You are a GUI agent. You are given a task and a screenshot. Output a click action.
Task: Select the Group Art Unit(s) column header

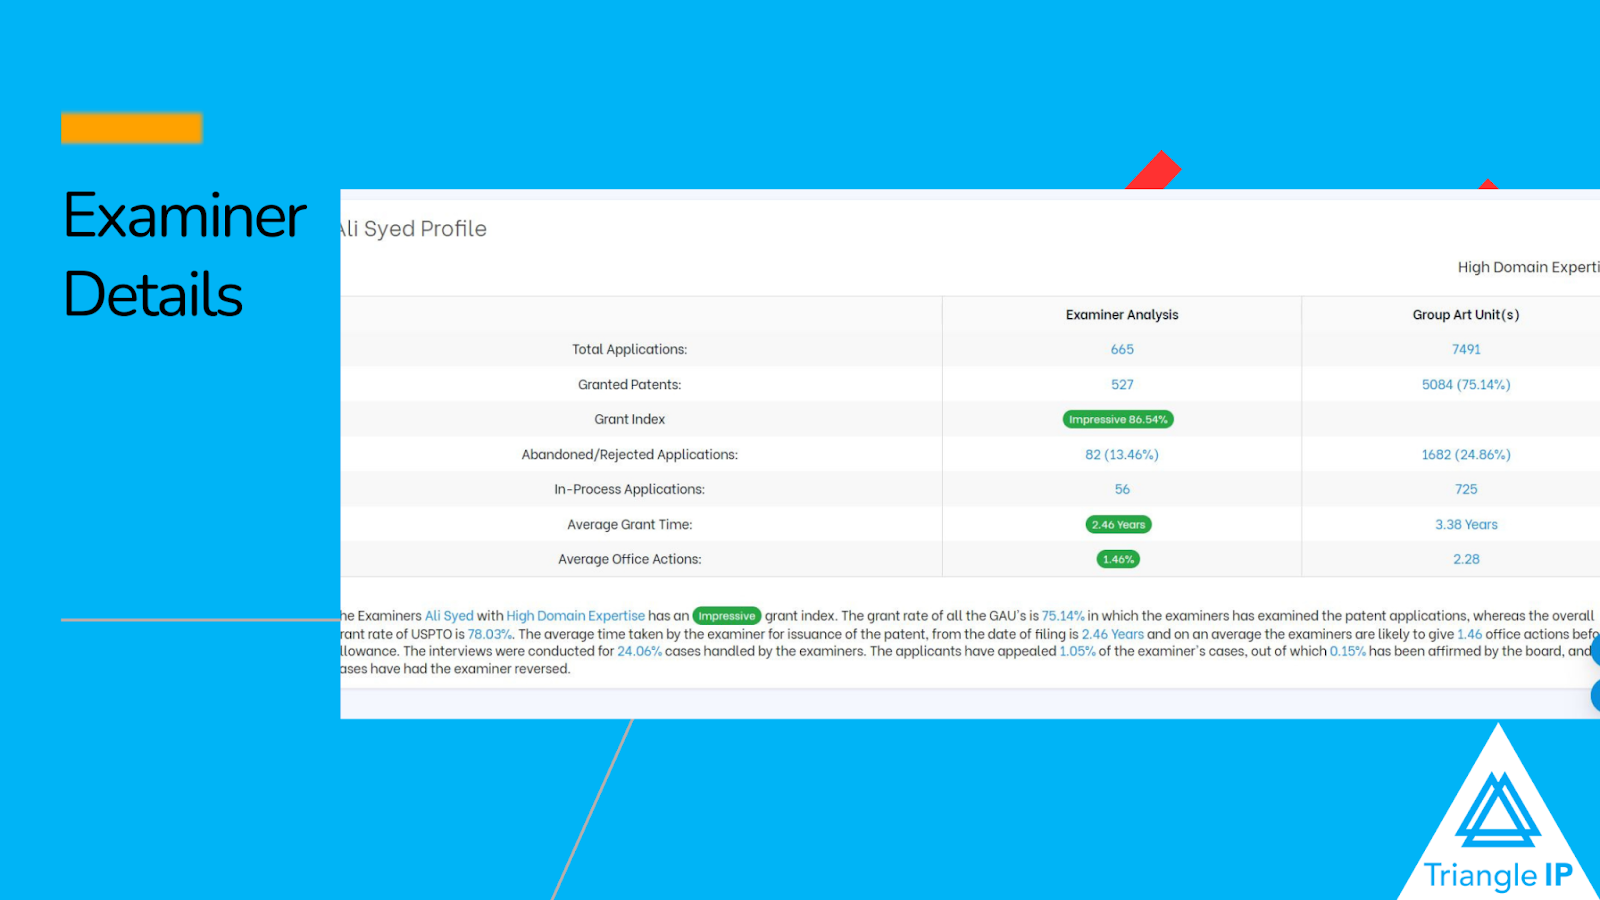click(x=1466, y=314)
